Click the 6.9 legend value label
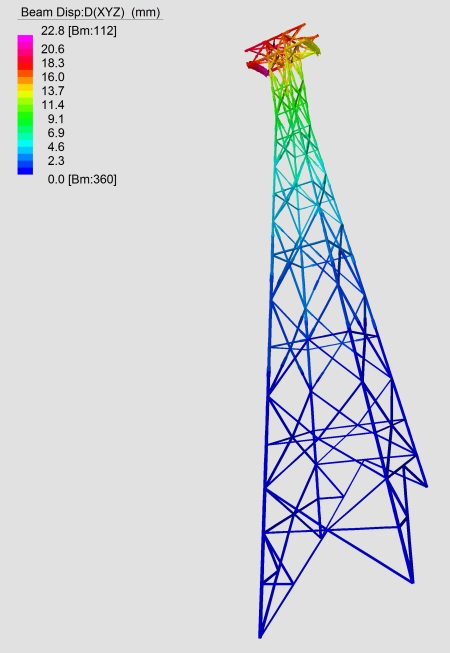The width and height of the screenshot is (450, 653). tap(56, 133)
